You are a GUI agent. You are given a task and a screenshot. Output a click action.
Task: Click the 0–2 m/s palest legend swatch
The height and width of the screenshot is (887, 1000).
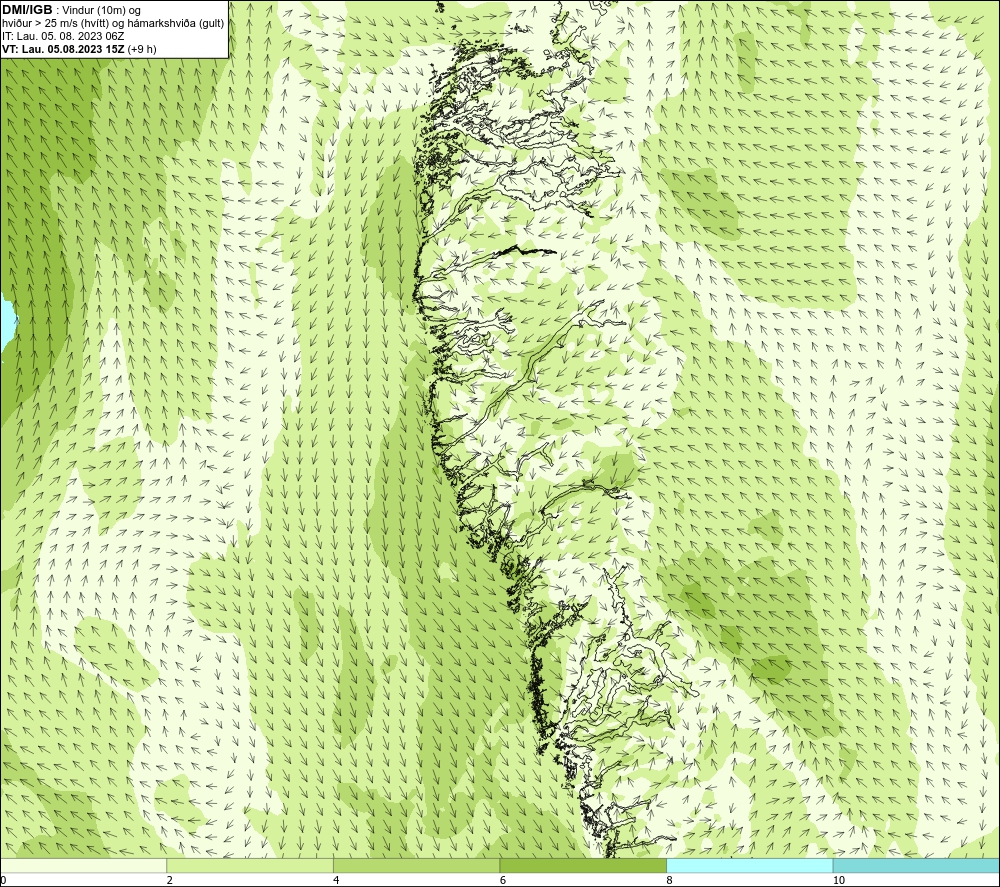[84, 865]
